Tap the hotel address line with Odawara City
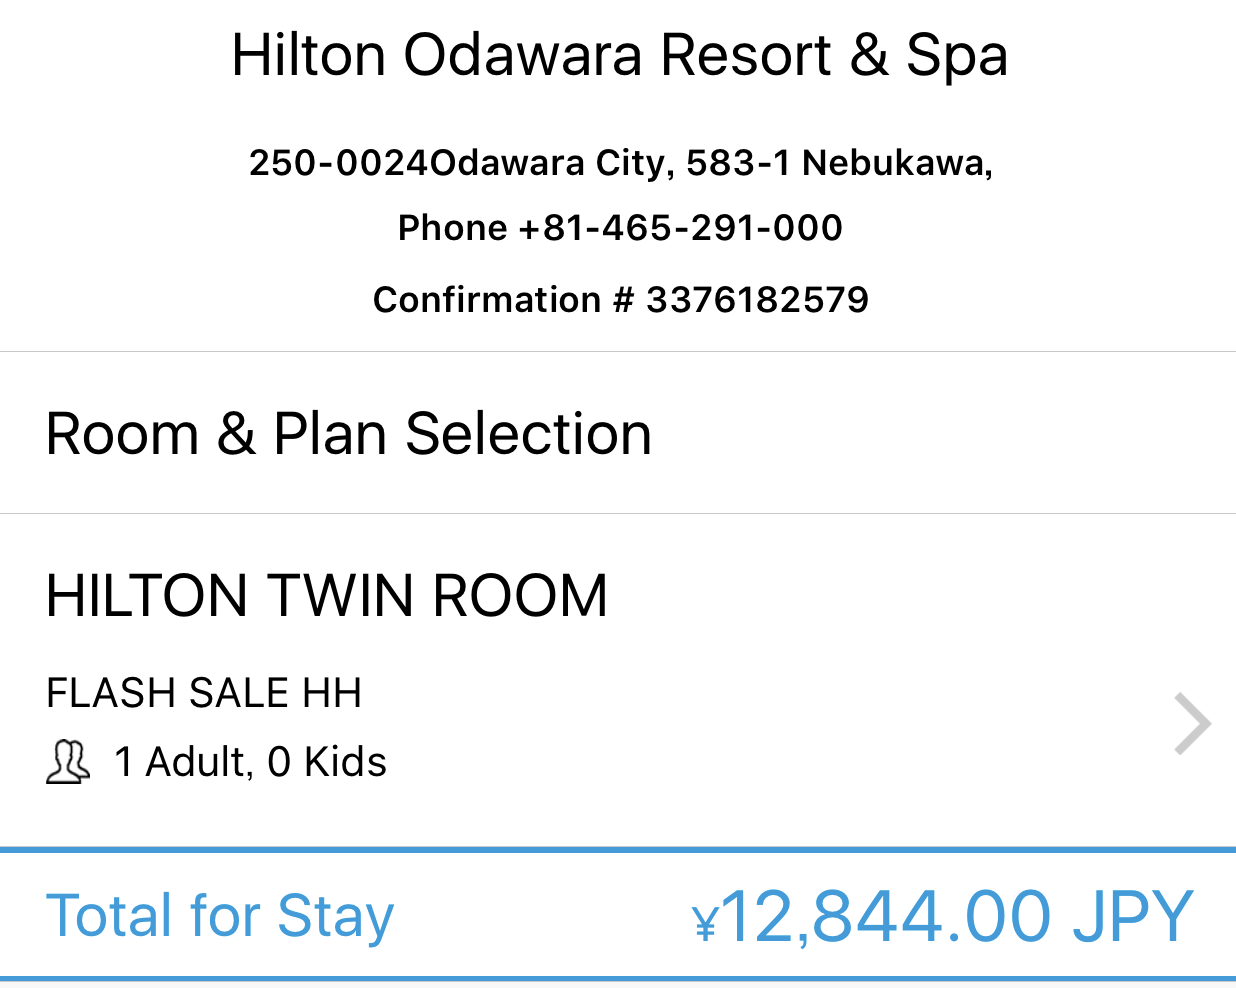The width and height of the screenshot is (1236, 988). (620, 162)
